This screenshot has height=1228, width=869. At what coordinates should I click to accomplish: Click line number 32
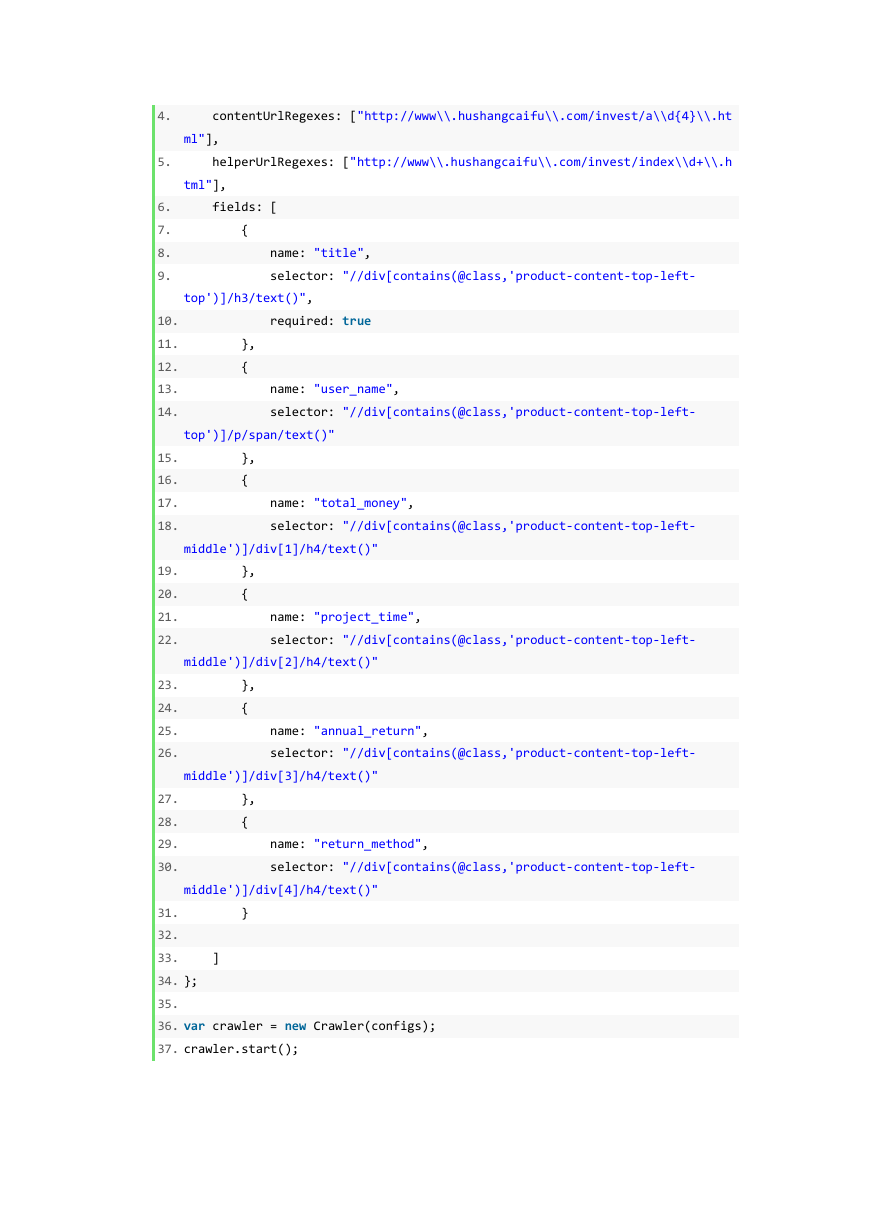pyautogui.click(x=167, y=935)
